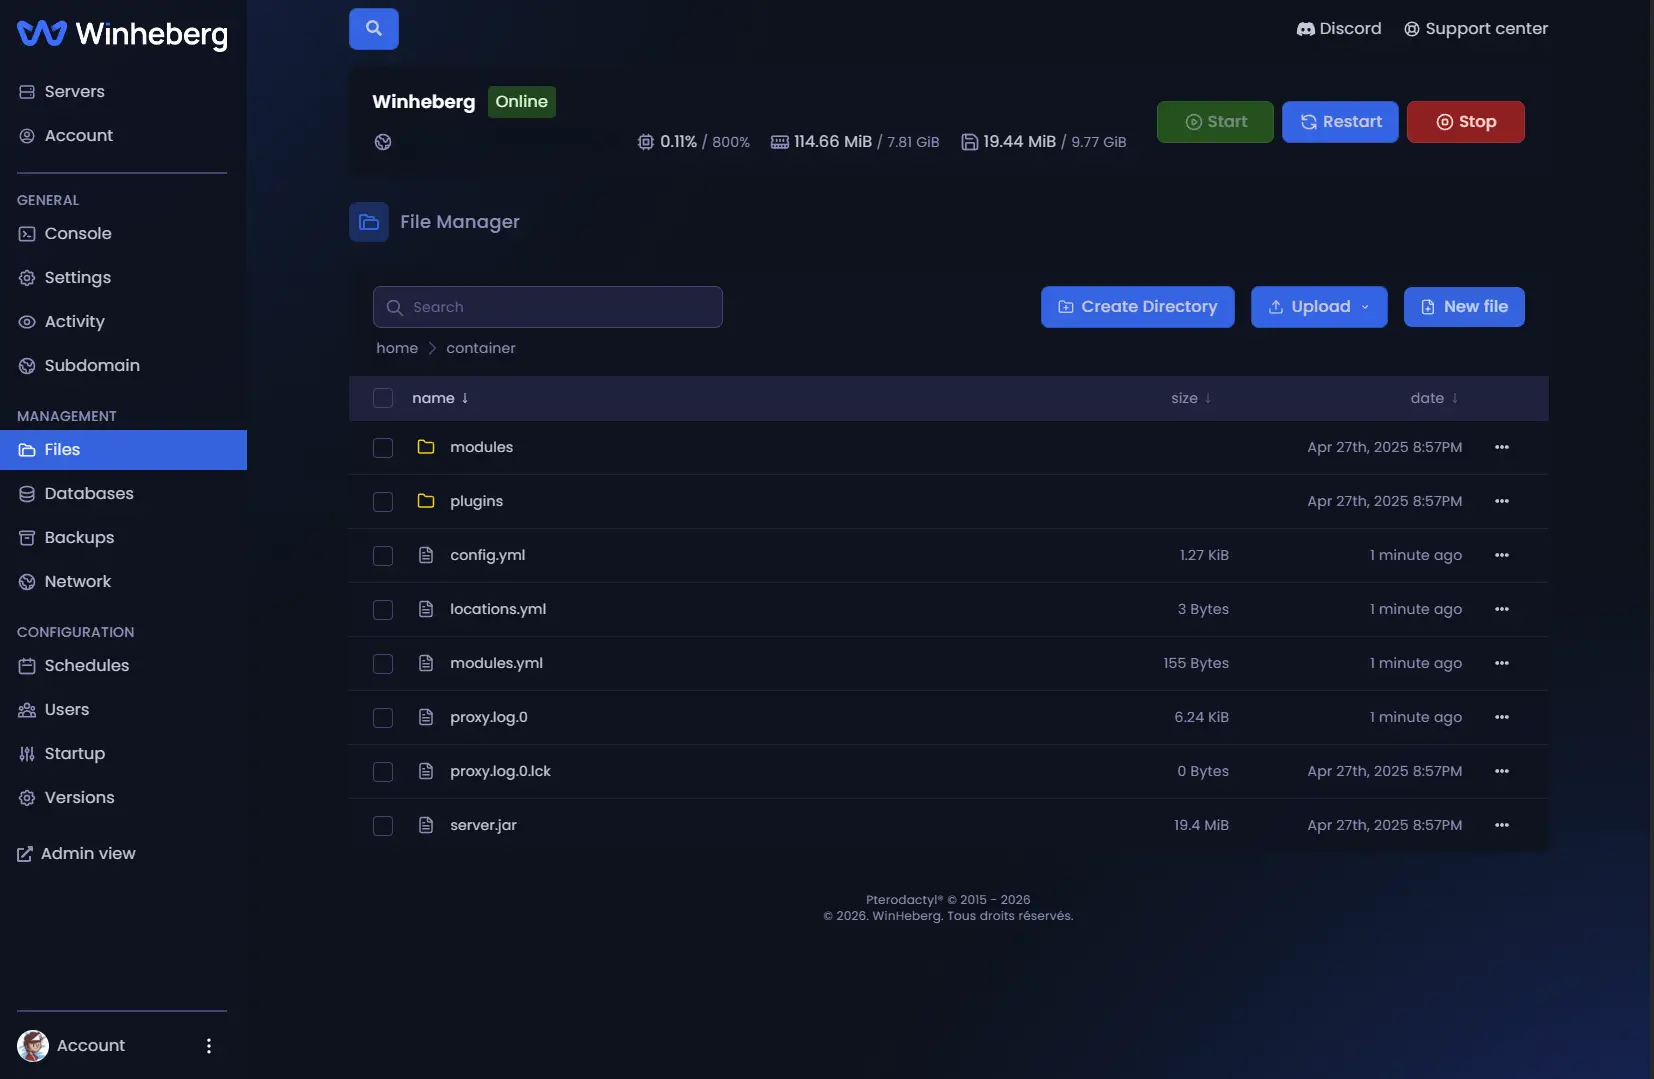Click the globe icon under Winheberg server name
Screen dimensions: 1654x1079
pyautogui.click(x=383, y=142)
